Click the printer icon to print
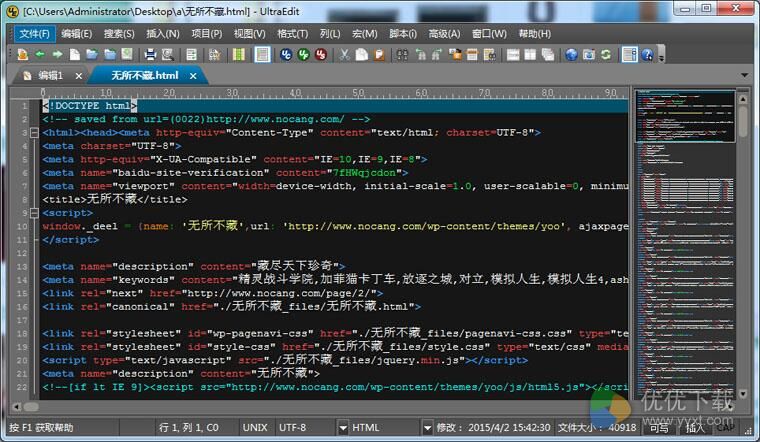This screenshot has height=442, width=760. [x=150, y=54]
